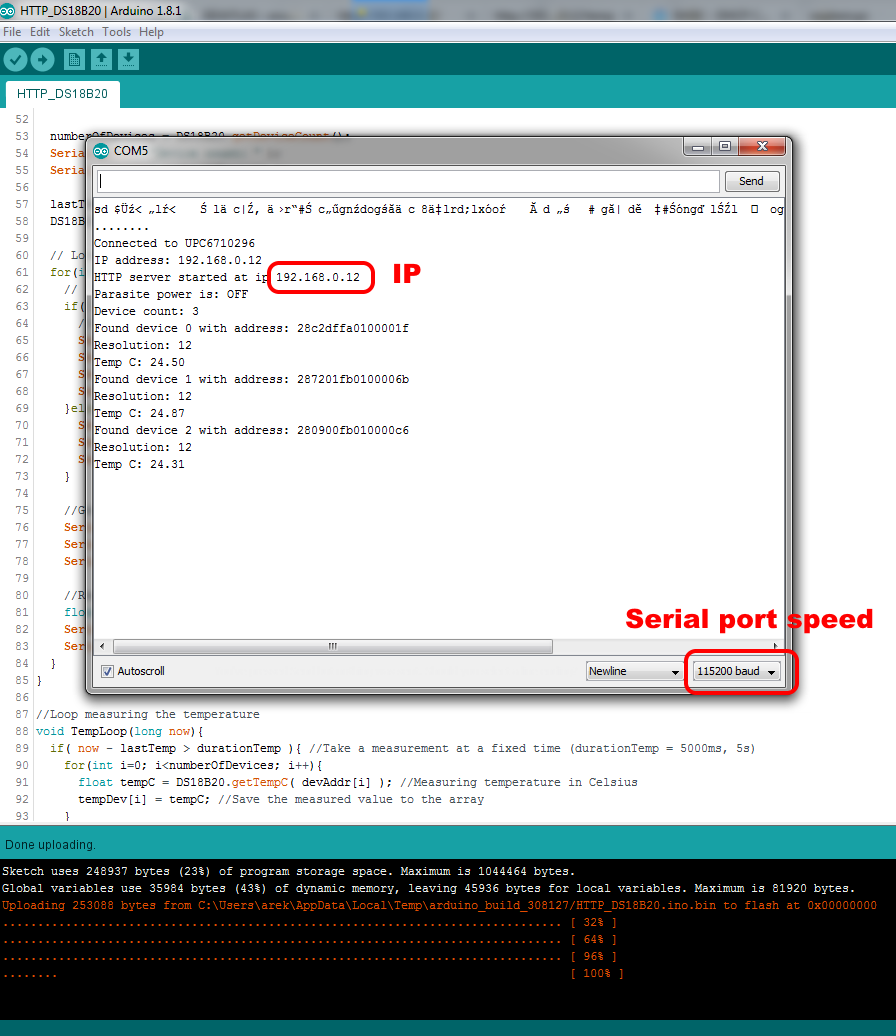Viewport: 896px width, 1036px height.
Task: Select the HTTP_DS18B20 sketch tab
Action: (x=62, y=94)
